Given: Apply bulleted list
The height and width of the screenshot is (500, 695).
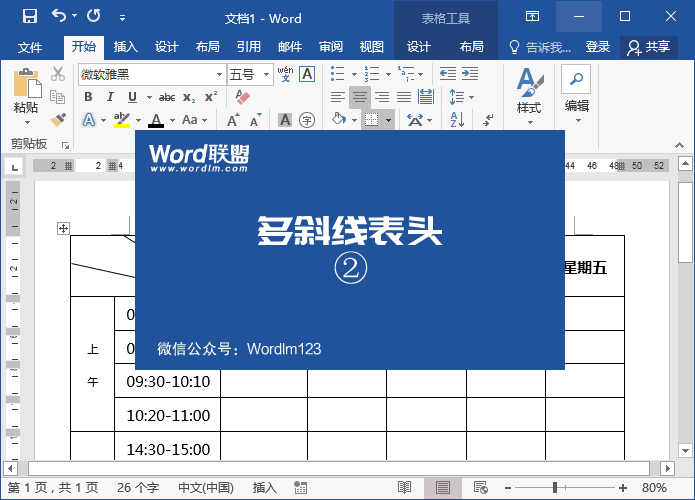Looking at the screenshot, I should tap(337, 74).
